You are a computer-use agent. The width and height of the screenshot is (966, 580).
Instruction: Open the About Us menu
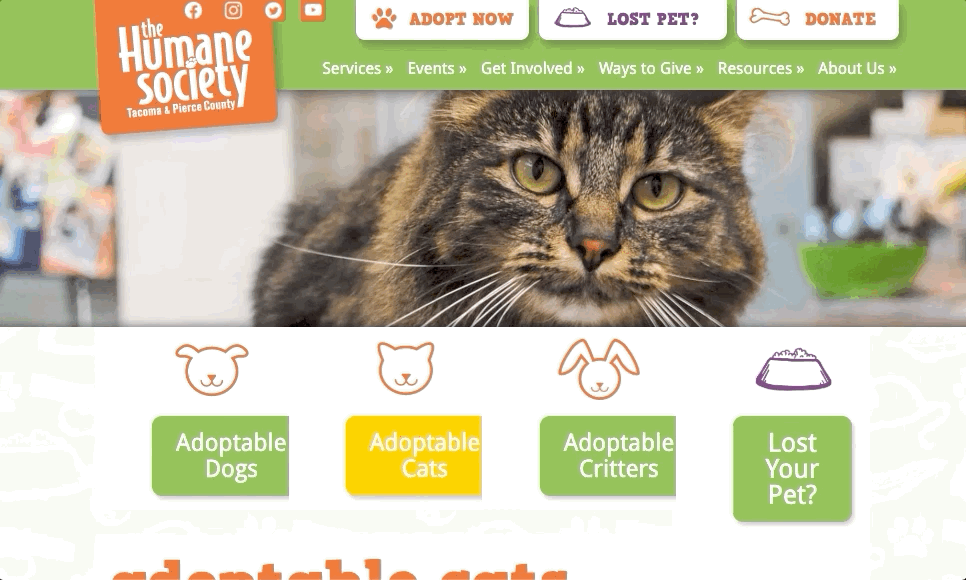857,68
